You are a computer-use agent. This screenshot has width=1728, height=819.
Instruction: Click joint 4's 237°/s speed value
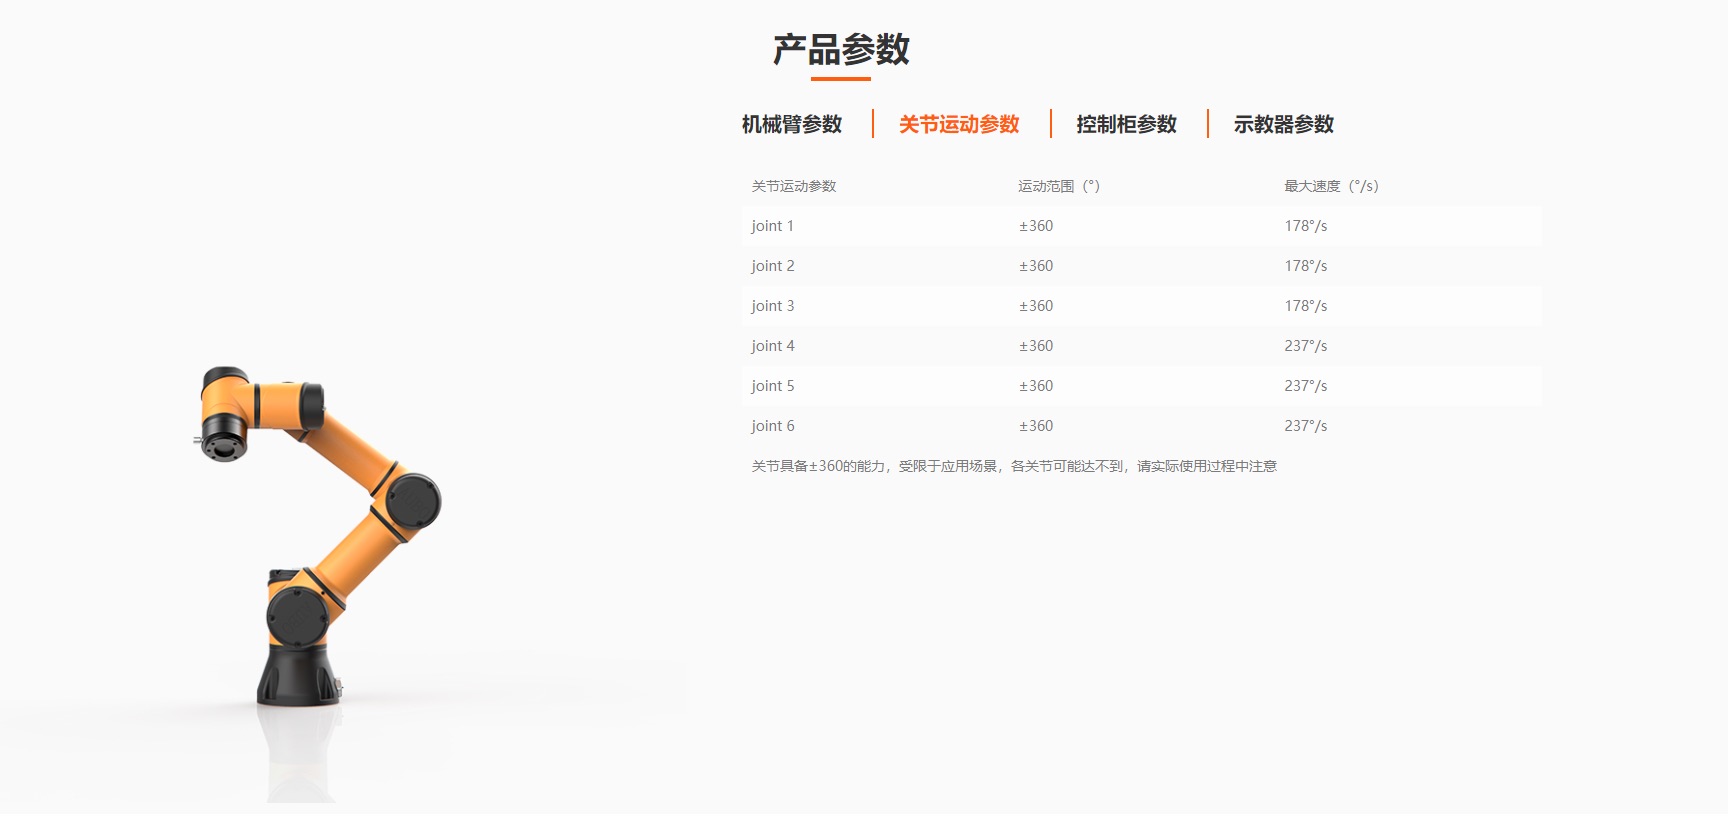click(1305, 346)
